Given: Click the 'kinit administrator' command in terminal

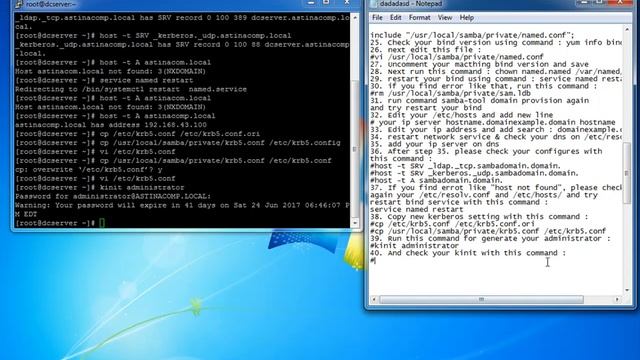Looking at the screenshot, I should [142, 187].
